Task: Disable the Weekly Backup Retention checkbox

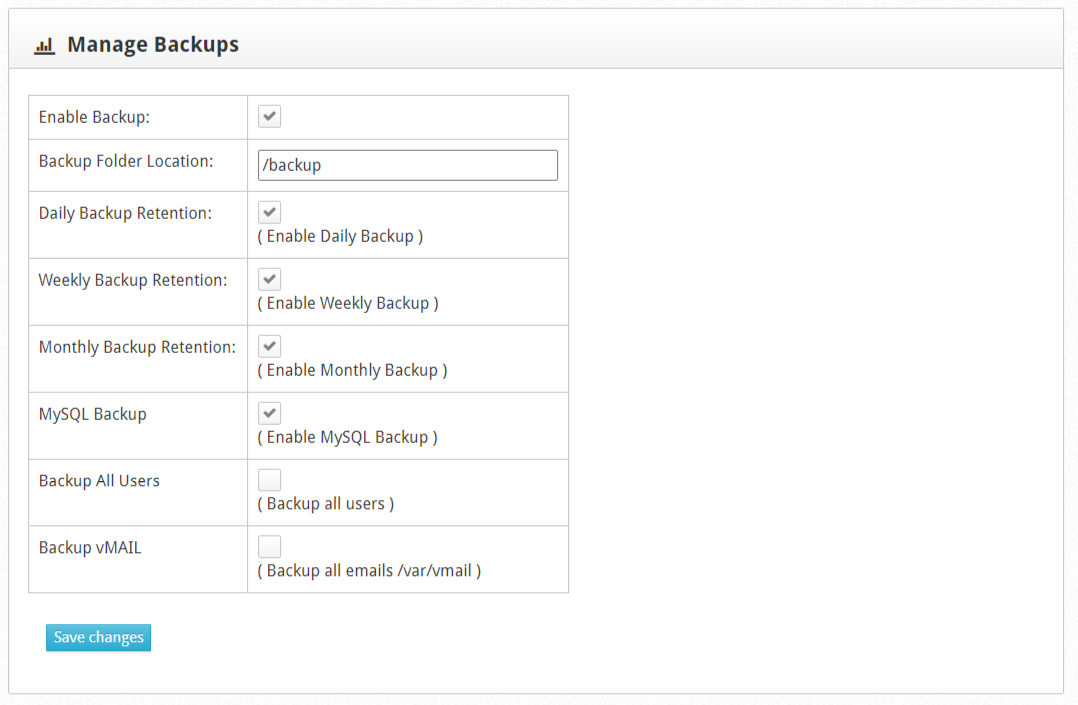Action: pyautogui.click(x=270, y=279)
